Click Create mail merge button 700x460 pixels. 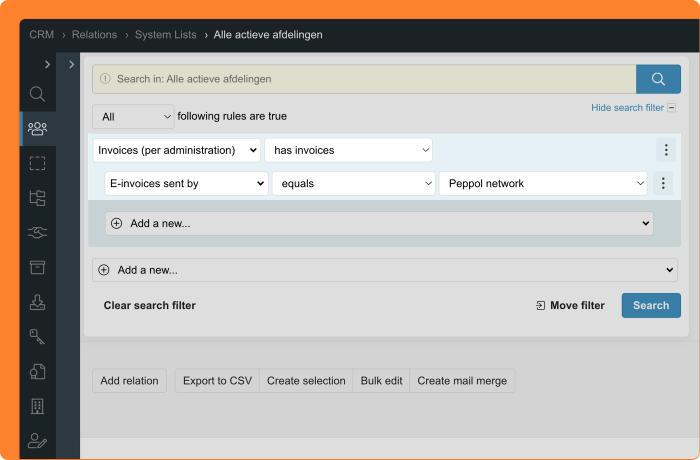coord(462,381)
